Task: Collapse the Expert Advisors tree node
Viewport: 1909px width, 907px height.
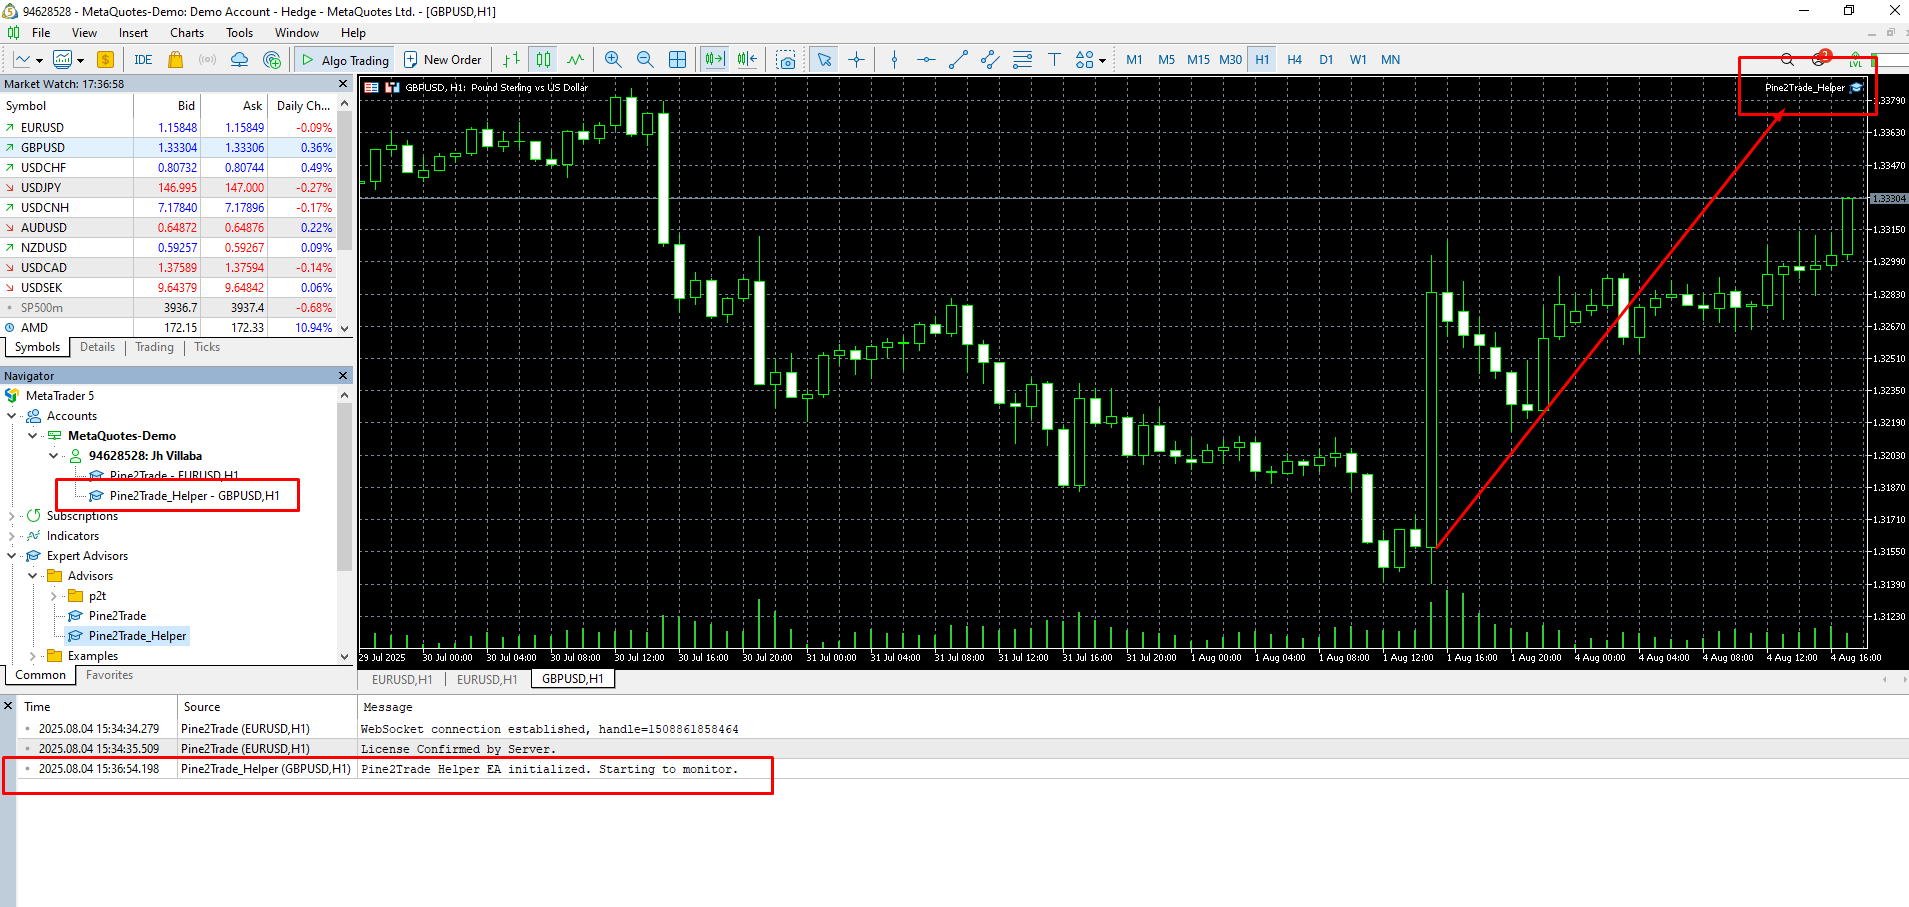Action: tap(12, 556)
